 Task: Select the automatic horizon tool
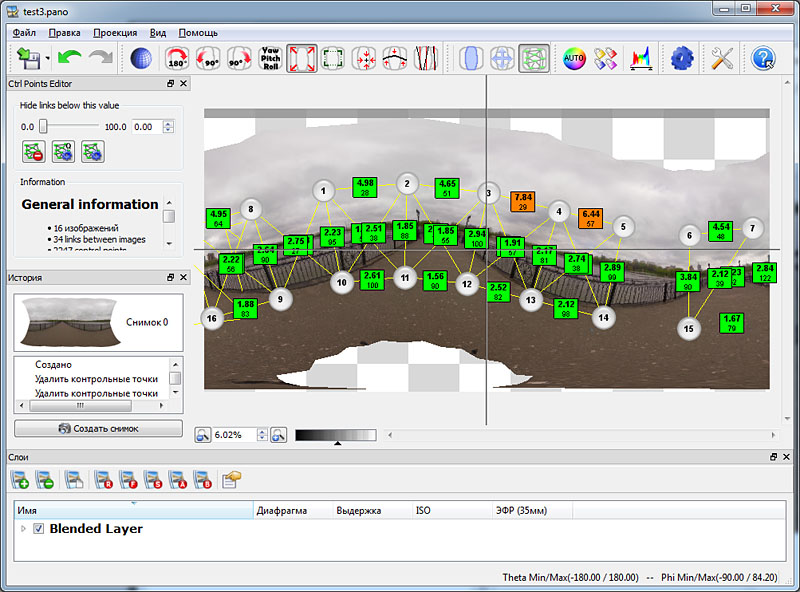(x=395, y=58)
